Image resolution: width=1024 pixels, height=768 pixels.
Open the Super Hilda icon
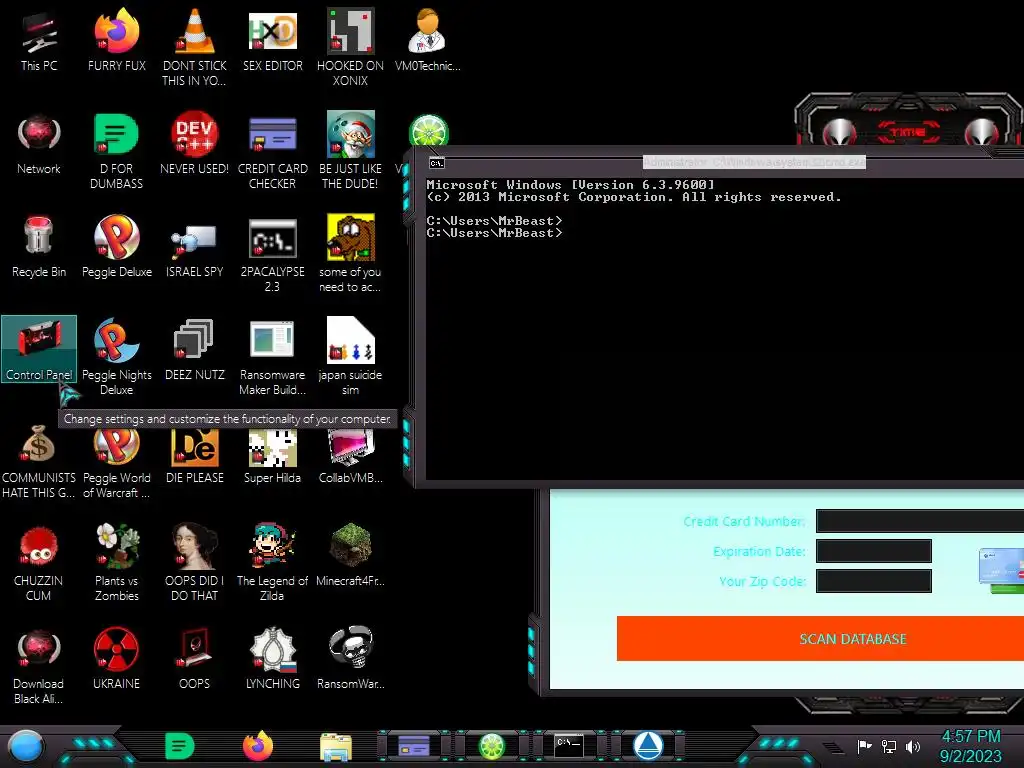(272, 455)
